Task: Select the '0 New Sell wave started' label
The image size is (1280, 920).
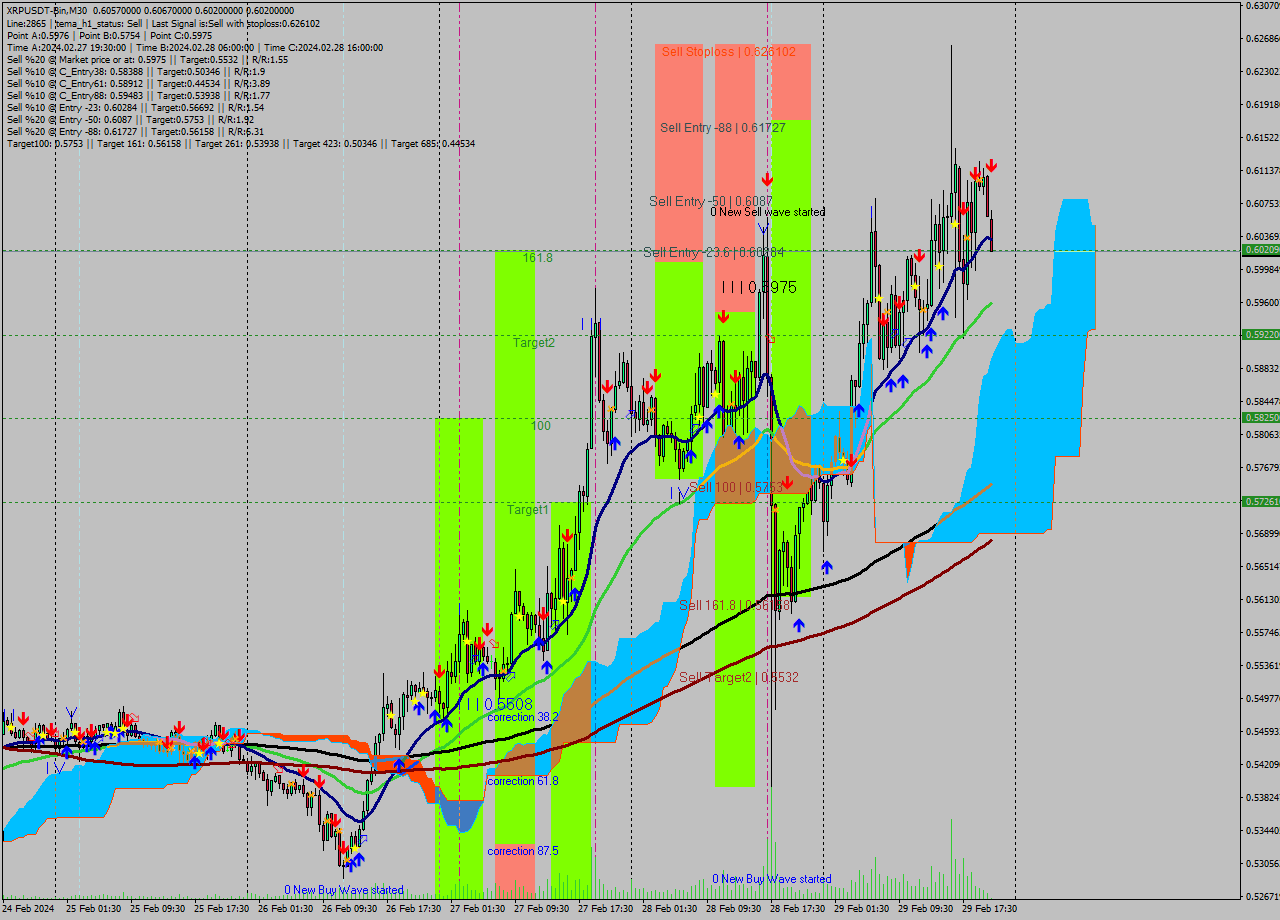Action: click(768, 212)
